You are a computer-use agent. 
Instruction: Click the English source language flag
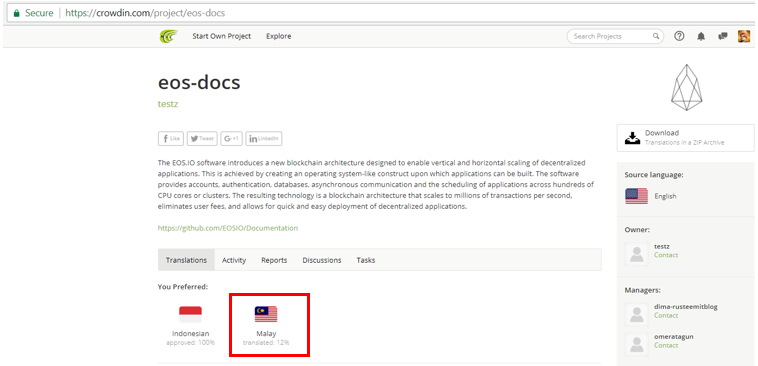[637, 196]
